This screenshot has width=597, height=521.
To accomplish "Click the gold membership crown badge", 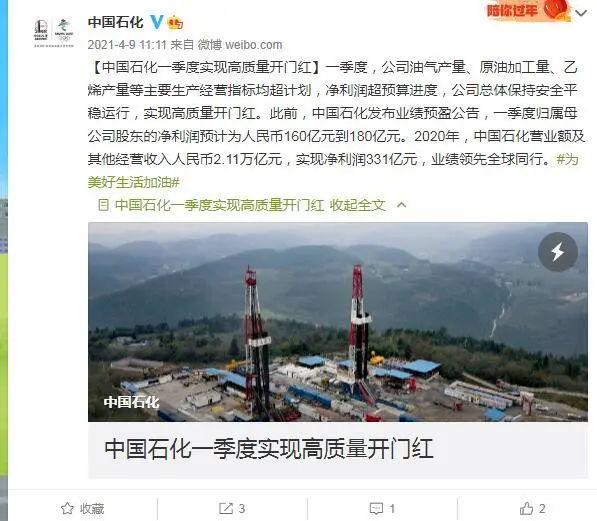I will [175, 22].
